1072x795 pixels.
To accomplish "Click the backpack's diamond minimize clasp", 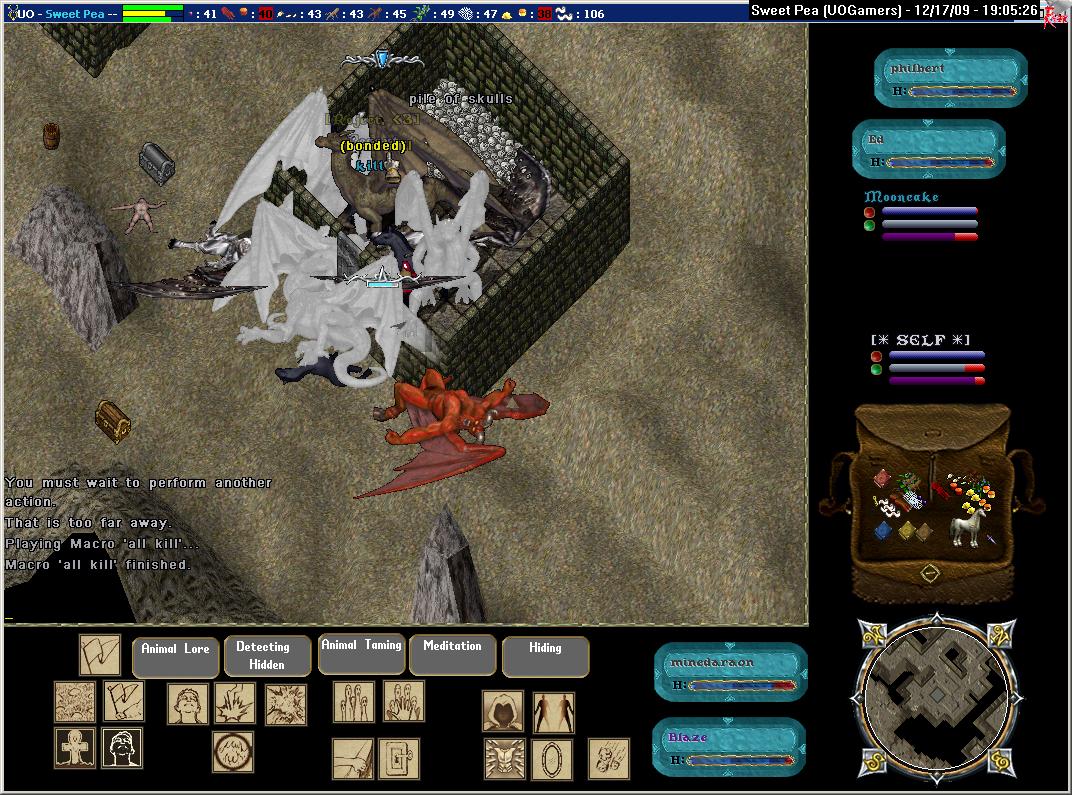I will 930,574.
